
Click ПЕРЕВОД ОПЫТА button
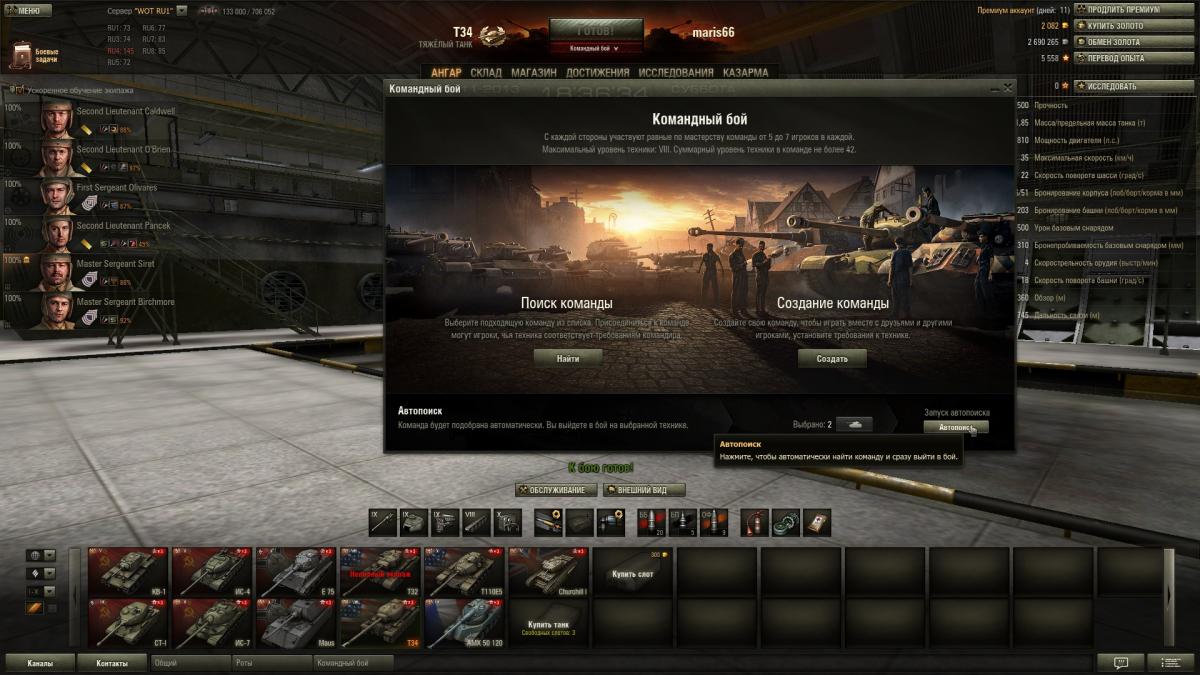(x=1134, y=58)
